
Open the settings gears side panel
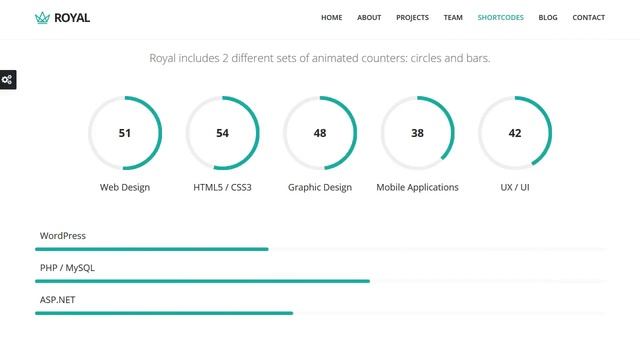(8, 80)
